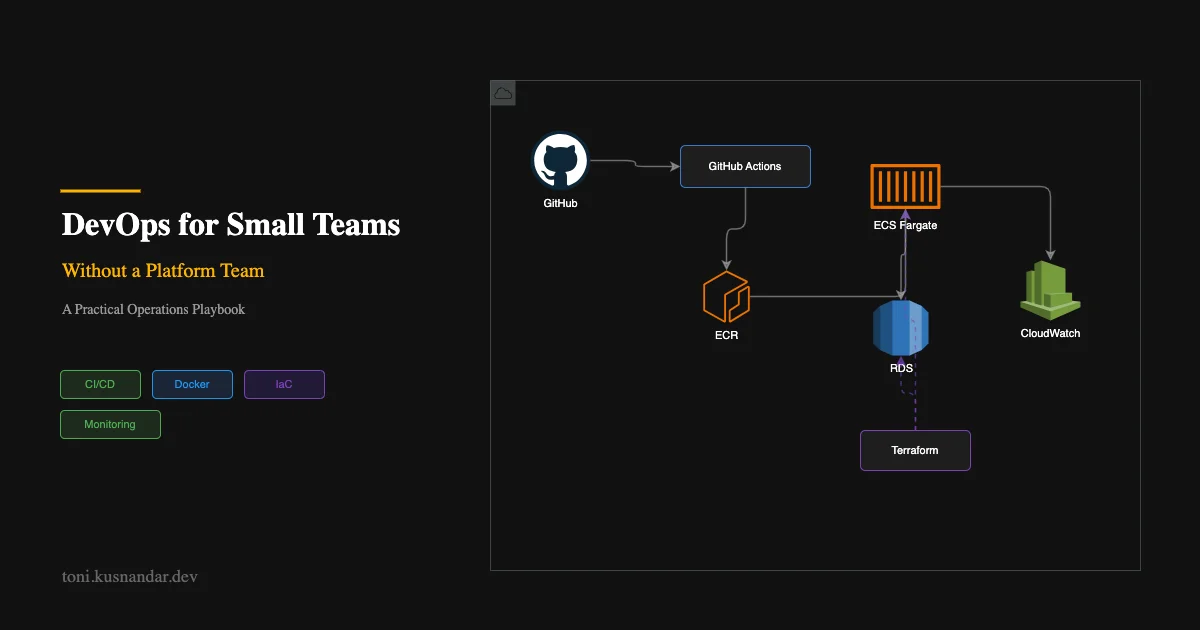Click the GitHub octocat icon
The image size is (1200, 630).
click(560, 161)
